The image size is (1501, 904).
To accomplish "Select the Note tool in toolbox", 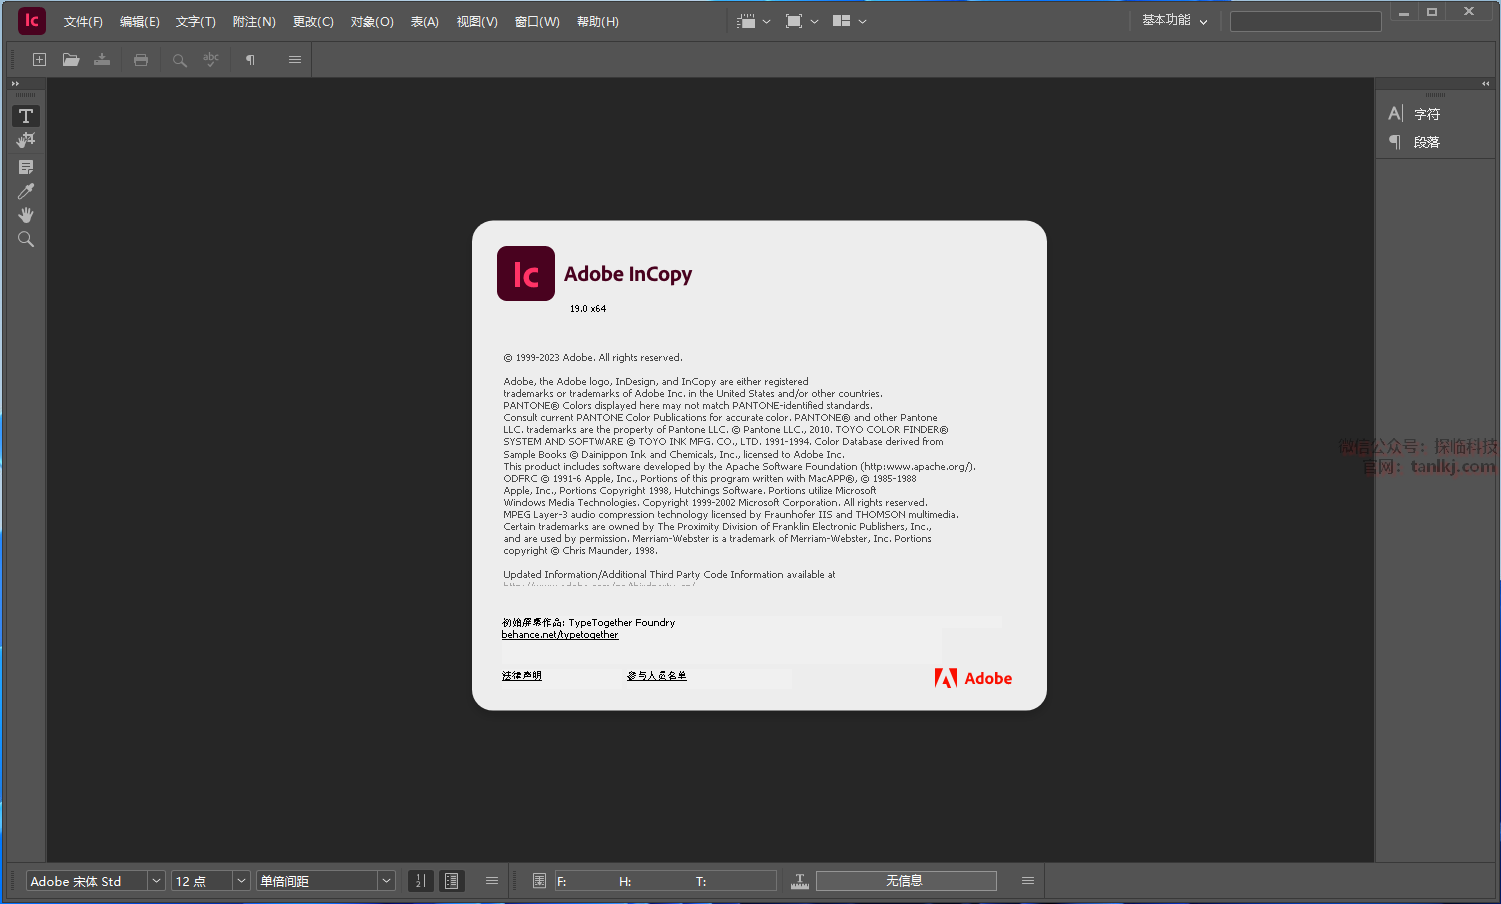I will click(x=26, y=167).
